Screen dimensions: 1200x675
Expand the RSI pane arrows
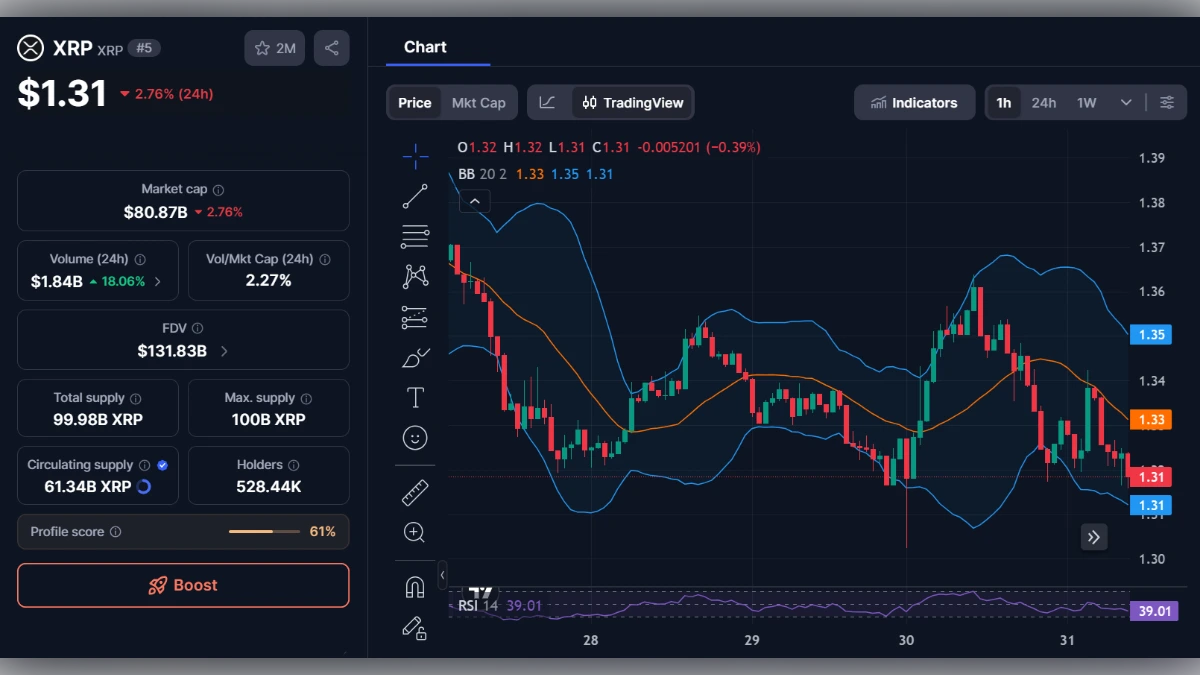click(1093, 537)
